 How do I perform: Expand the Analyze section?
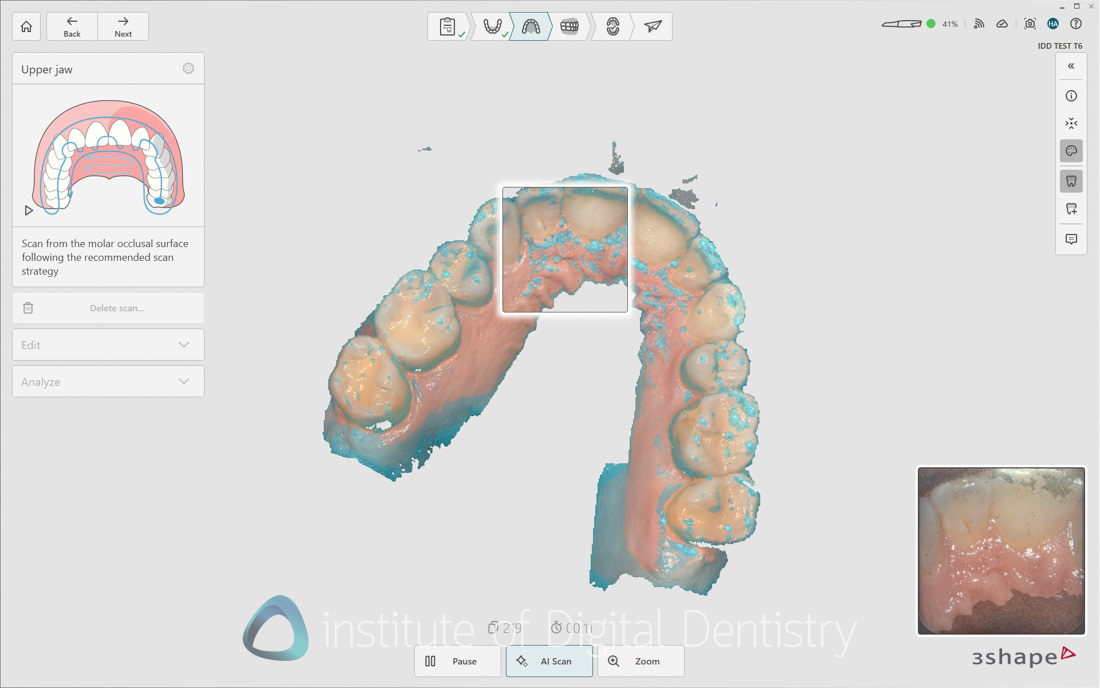point(107,381)
